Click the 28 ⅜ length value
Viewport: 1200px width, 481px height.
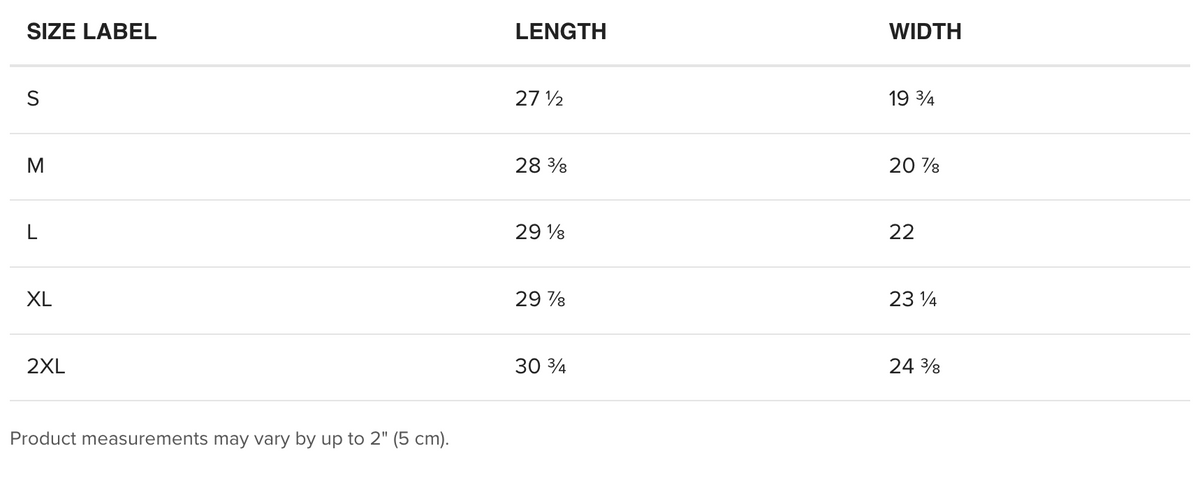pos(542,167)
